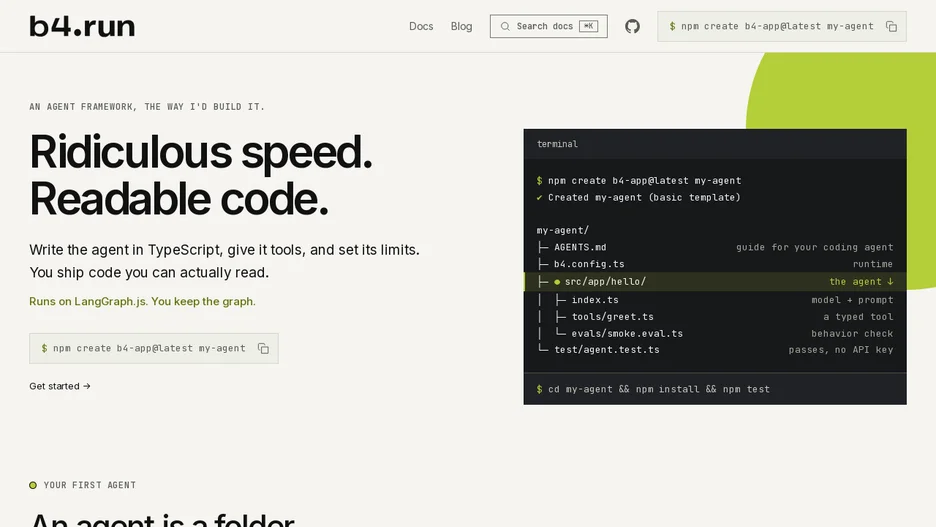The width and height of the screenshot is (936, 527).
Task: Click the 'cd my-agent && npm install' command
Action: click(653, 389)
